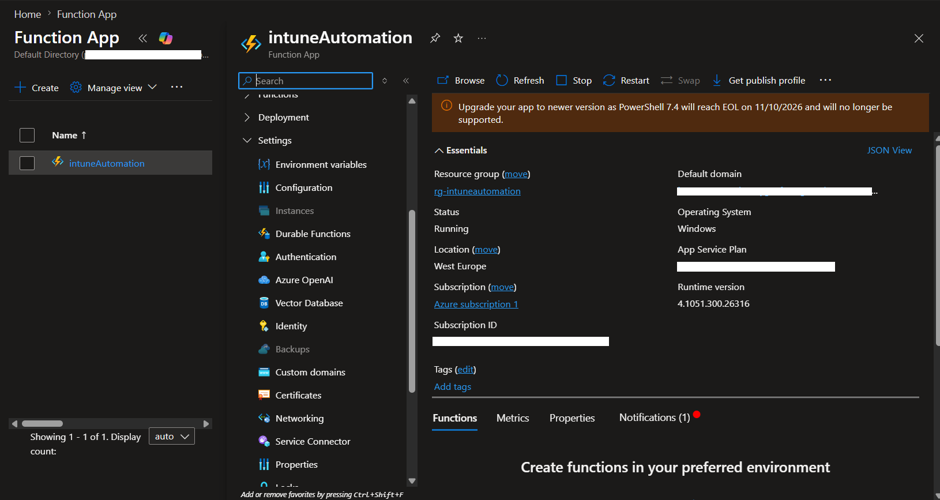
Task: Click the sidebar scroll down arrow
Action: 412,481
